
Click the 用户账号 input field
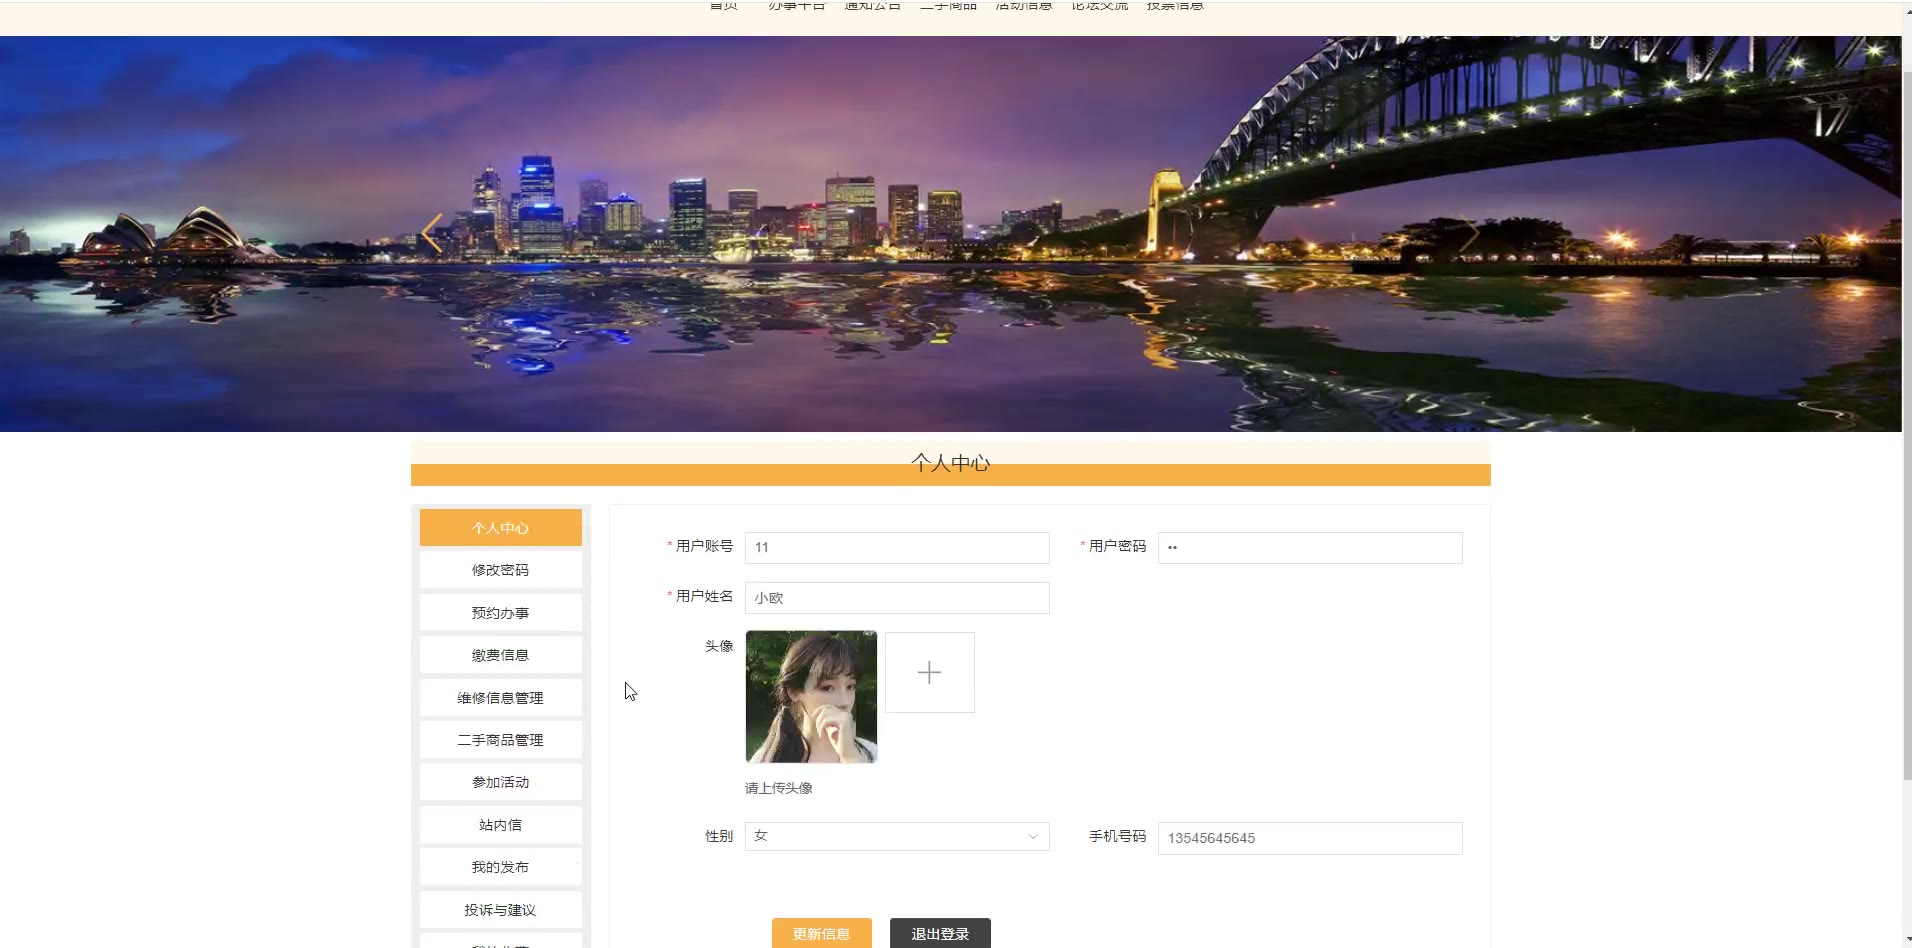[x=896, y=547]
